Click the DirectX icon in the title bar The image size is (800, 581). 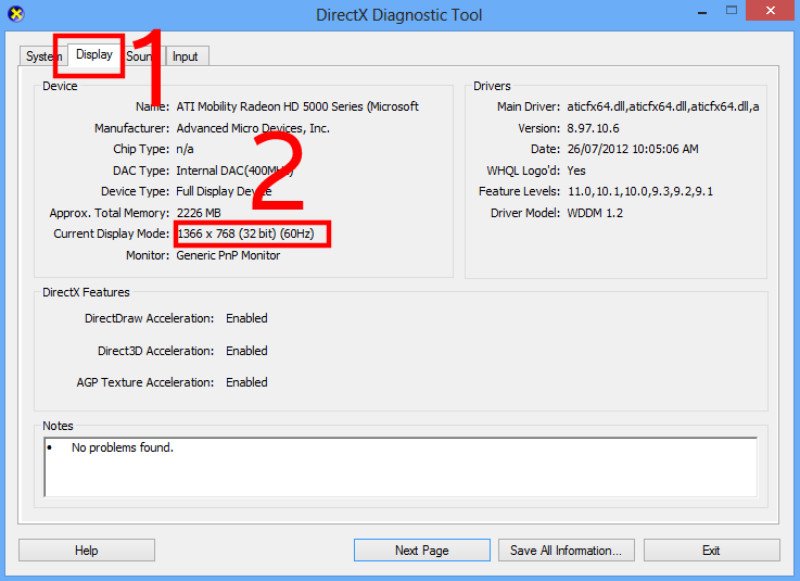(14, 12)
